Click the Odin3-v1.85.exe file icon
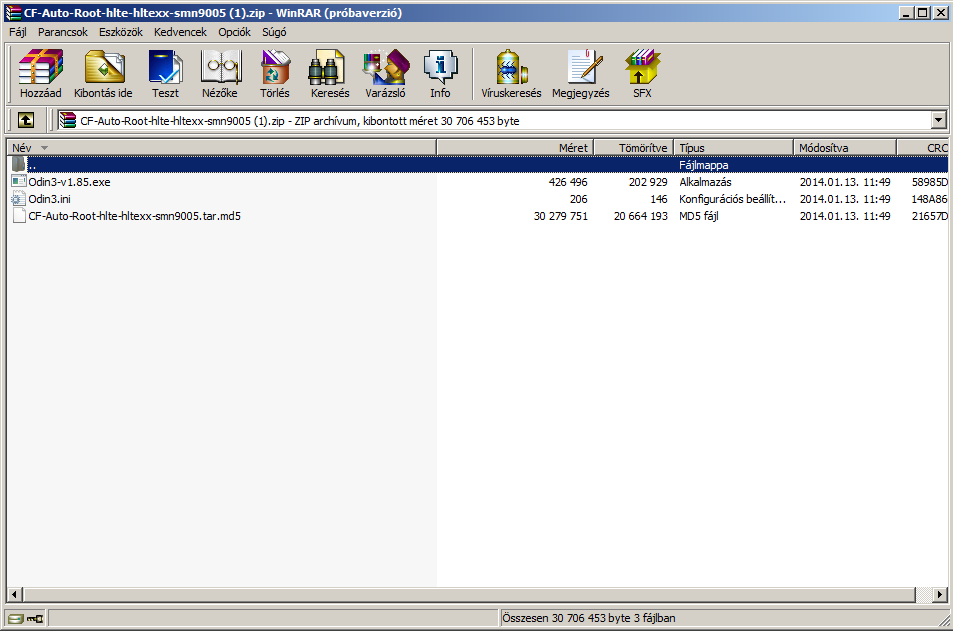 pyautogui.click(x=19, y=182)
